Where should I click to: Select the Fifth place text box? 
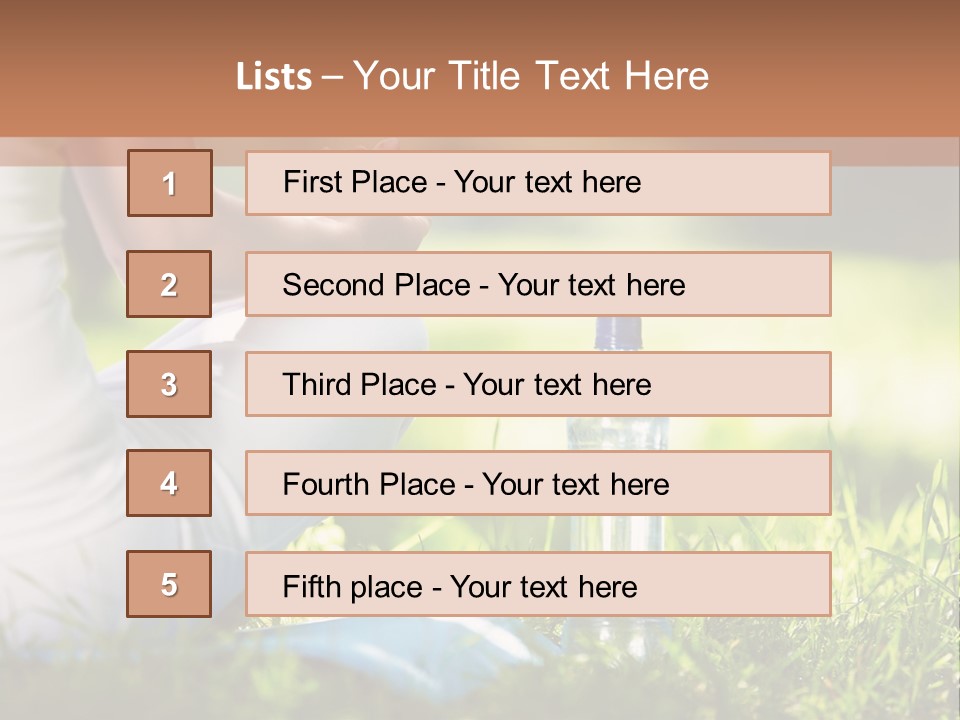538,584
